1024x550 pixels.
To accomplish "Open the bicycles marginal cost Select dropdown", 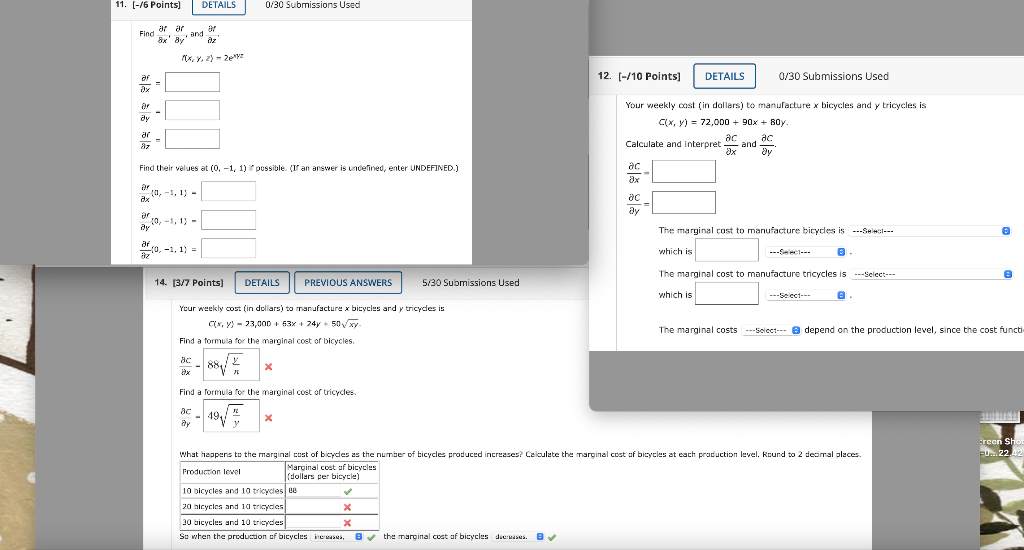I will [x=930, y=231].
